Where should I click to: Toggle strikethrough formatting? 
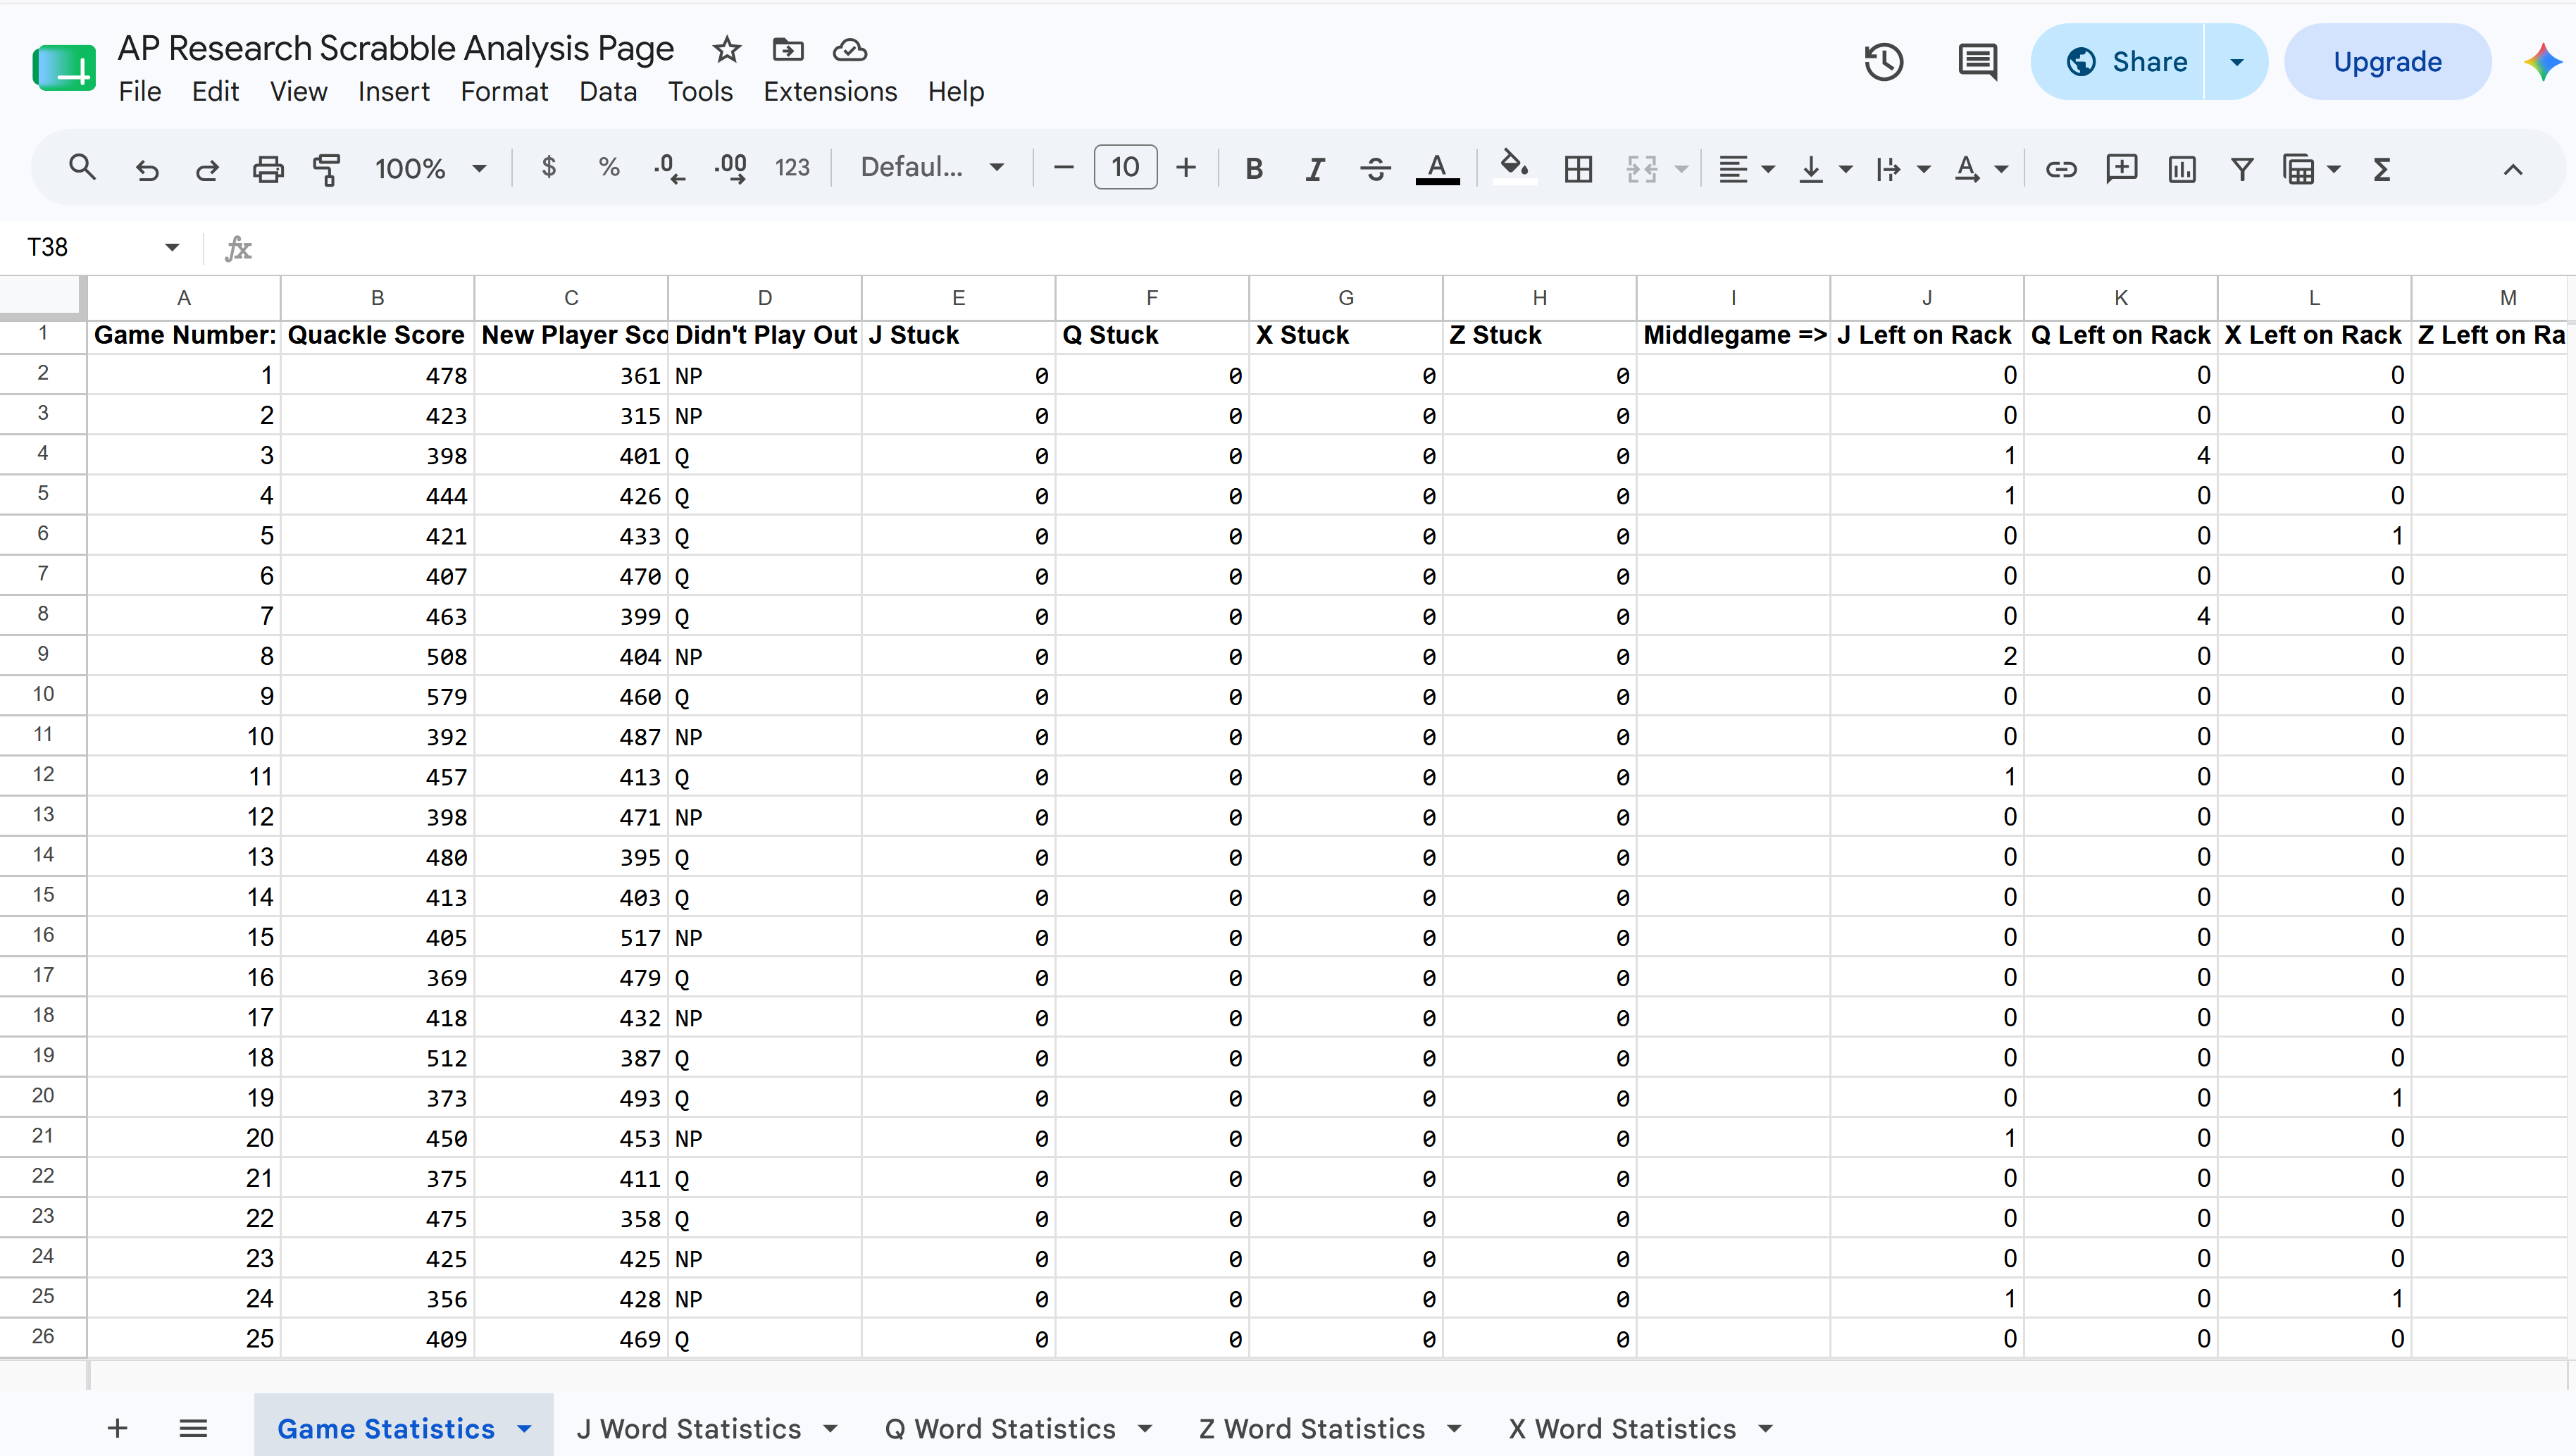(x=1376, y=168)
